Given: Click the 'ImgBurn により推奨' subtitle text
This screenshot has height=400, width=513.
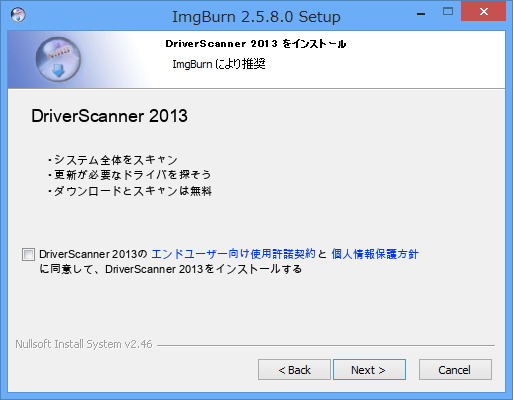Looking at the screenshot, I should 219,64.
